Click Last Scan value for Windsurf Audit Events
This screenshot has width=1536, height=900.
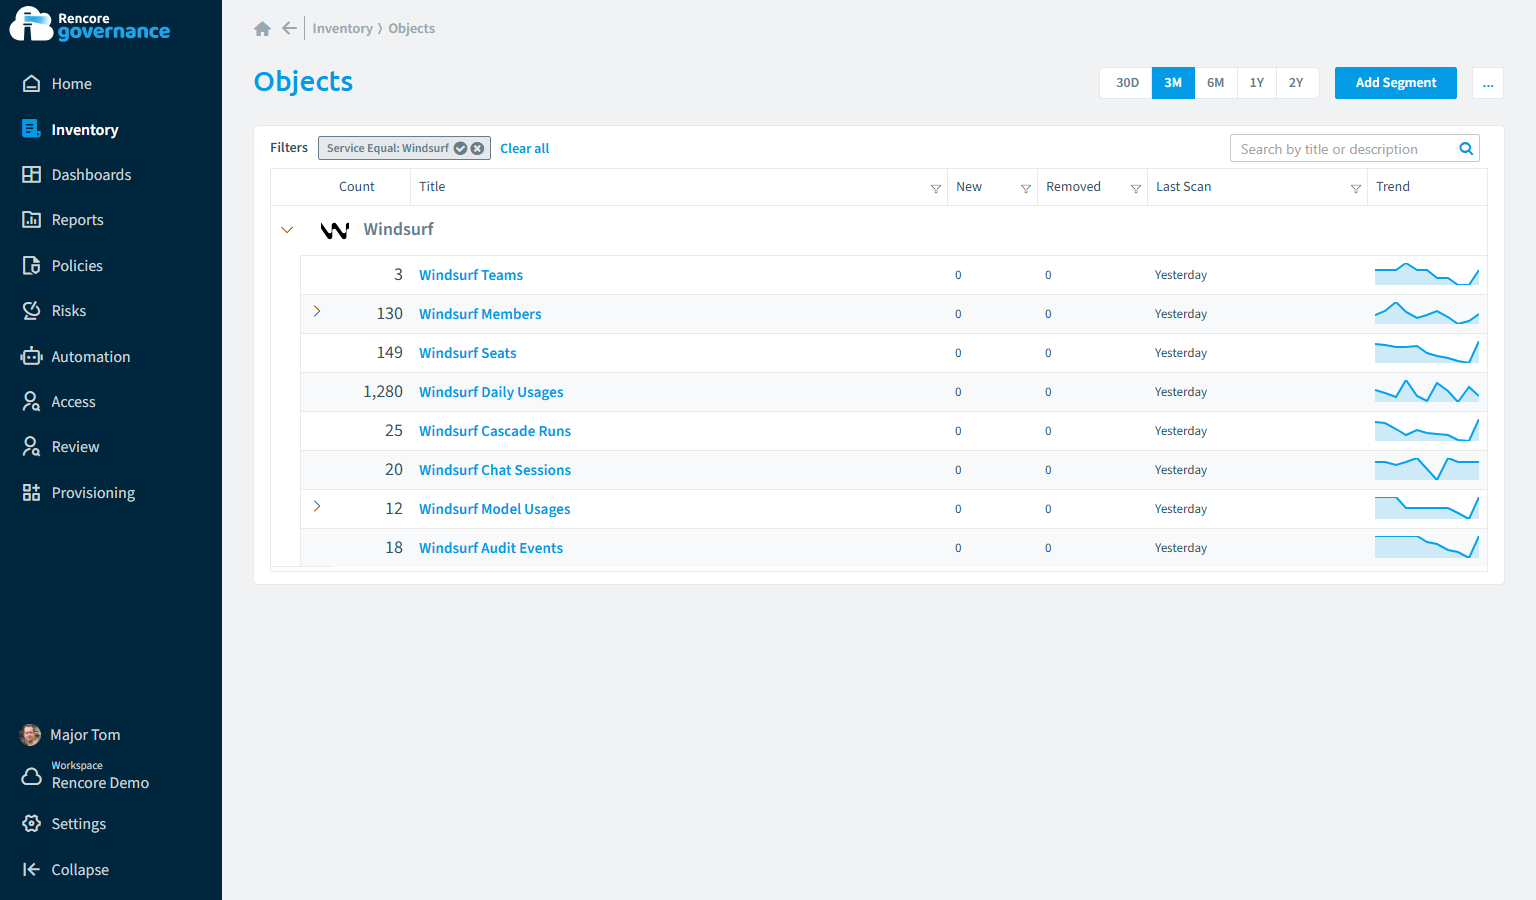tap(1181, 548)
